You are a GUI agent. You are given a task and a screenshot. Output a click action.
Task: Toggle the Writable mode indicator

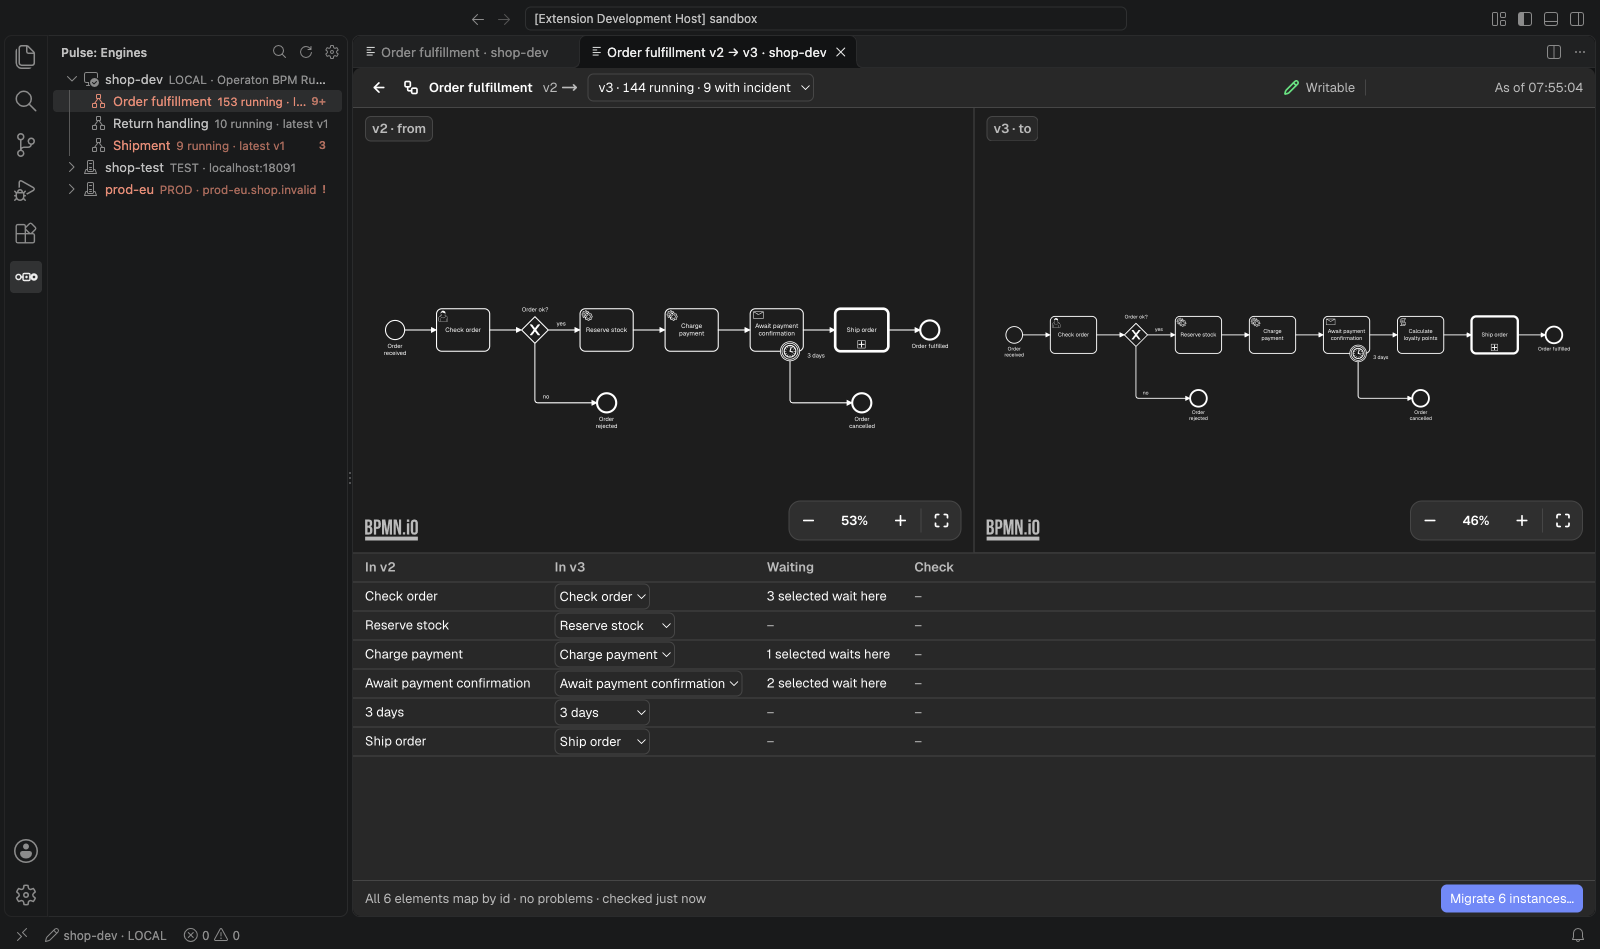click(1319, 88)
